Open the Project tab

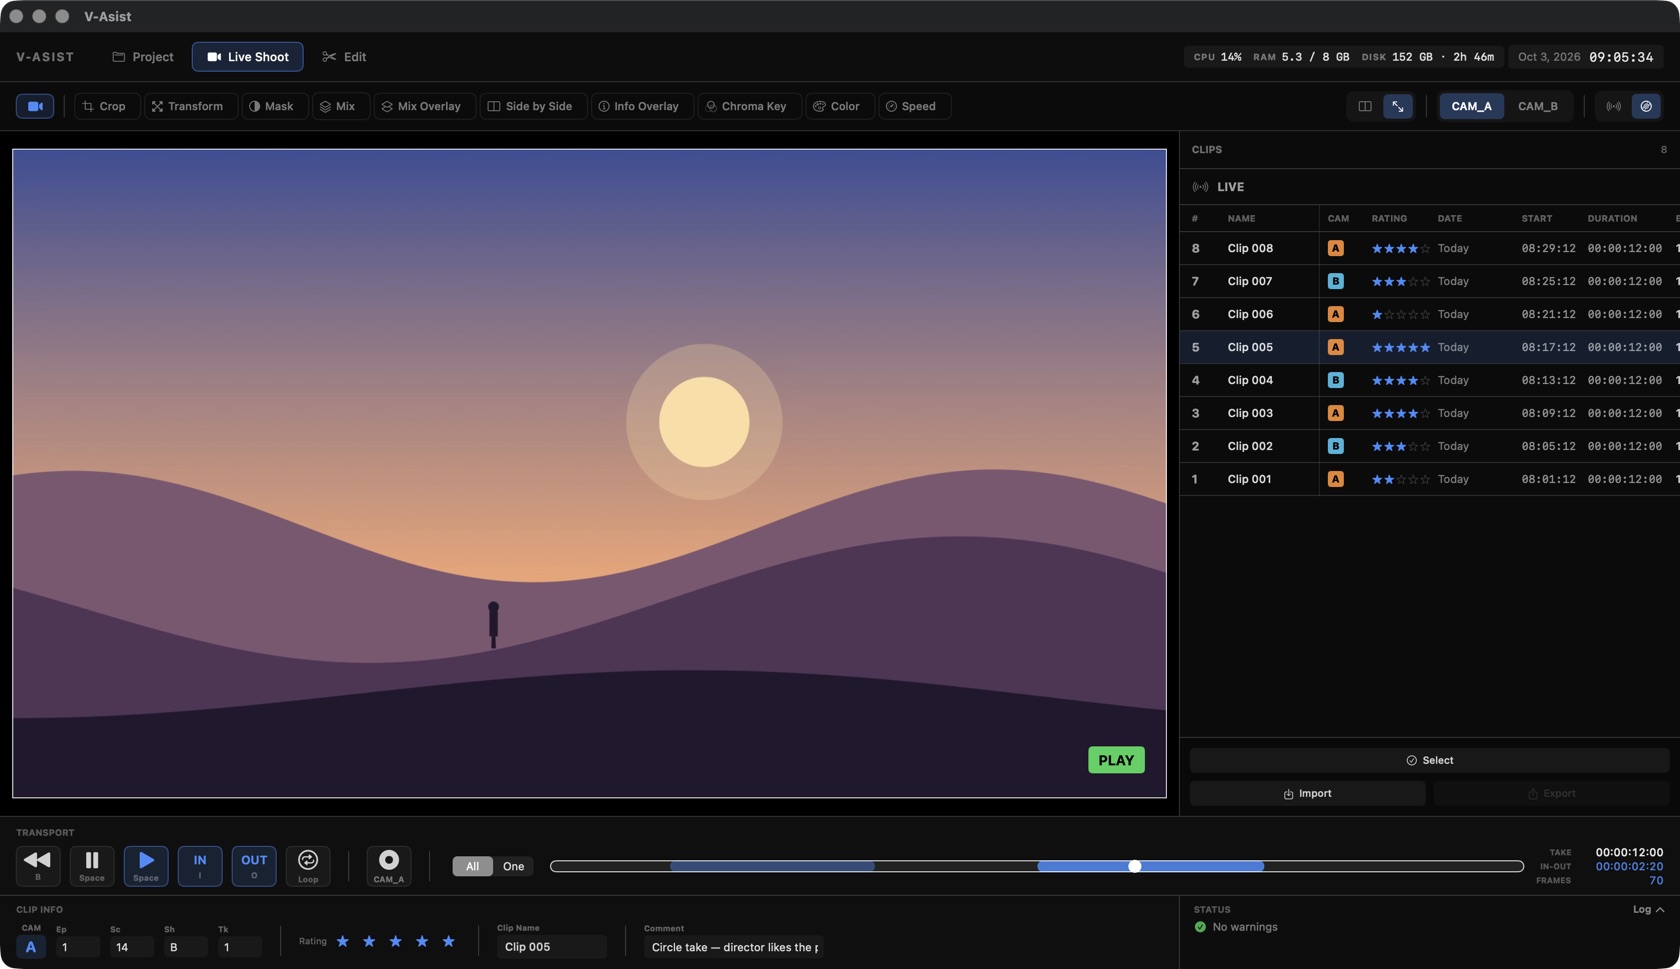[143, 57]
